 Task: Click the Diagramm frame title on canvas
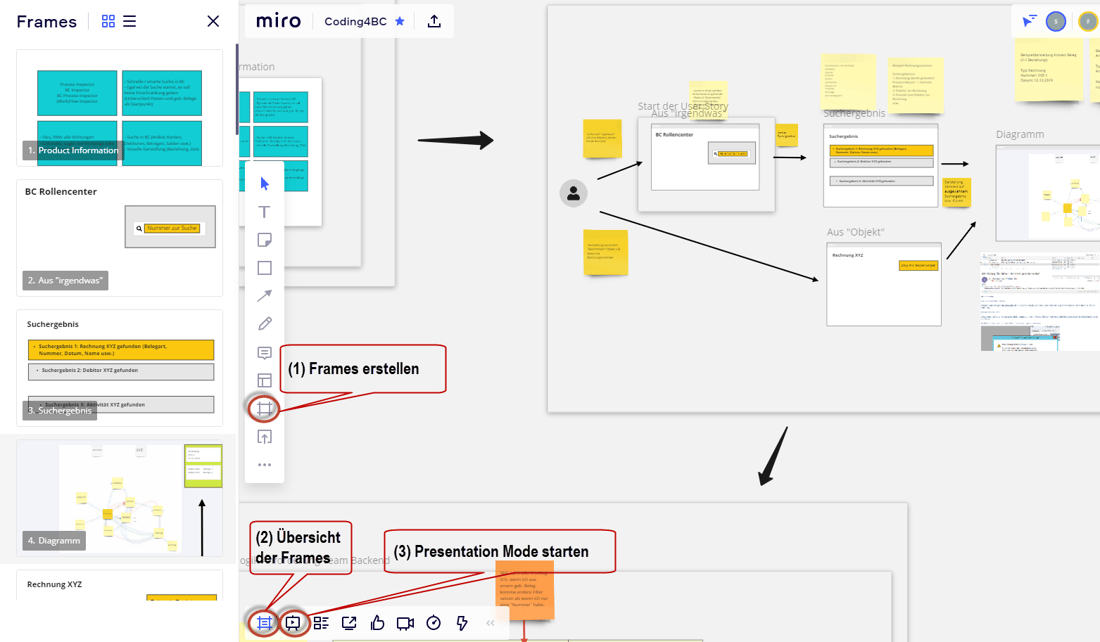1020,135
